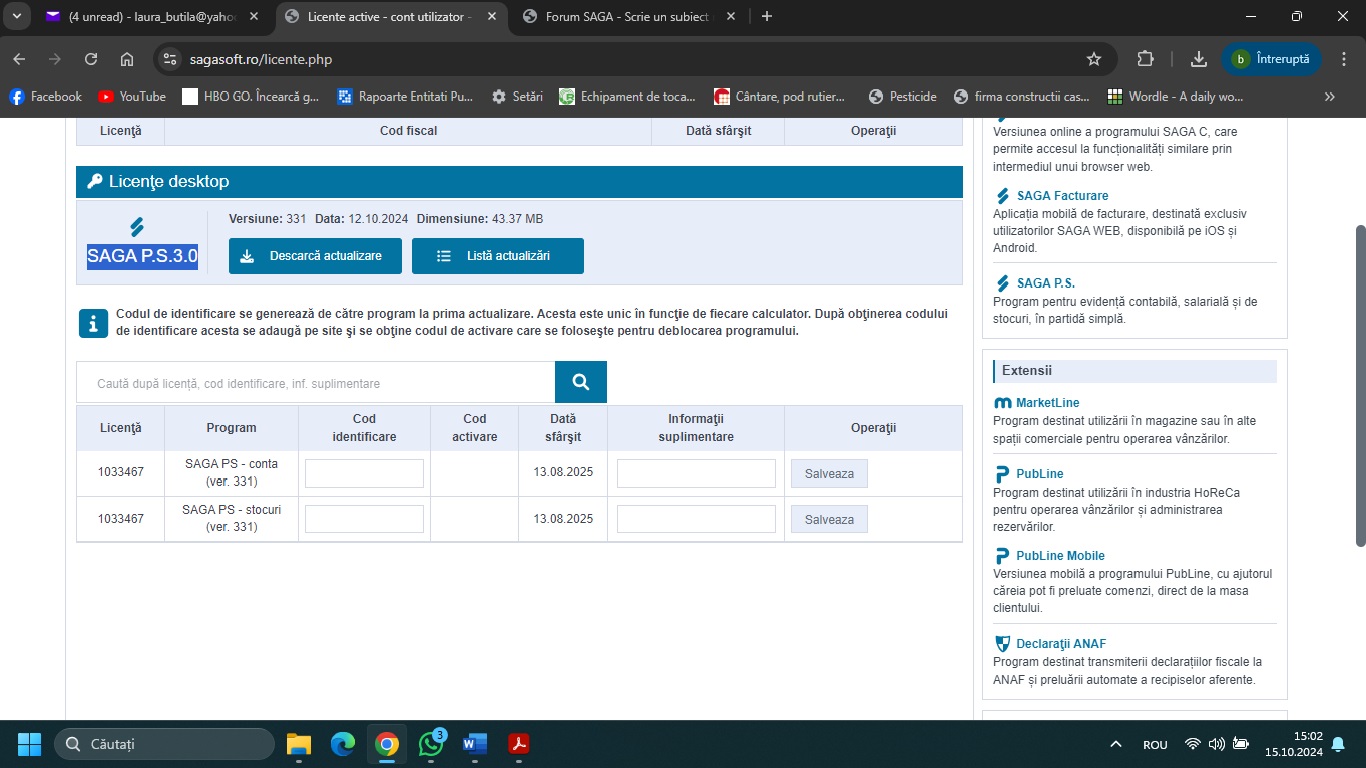Screen dimensions: 1366x768
Task: Click Cod identificare field for SAGA PS - stocuri
Action: [x=364, y=520]
